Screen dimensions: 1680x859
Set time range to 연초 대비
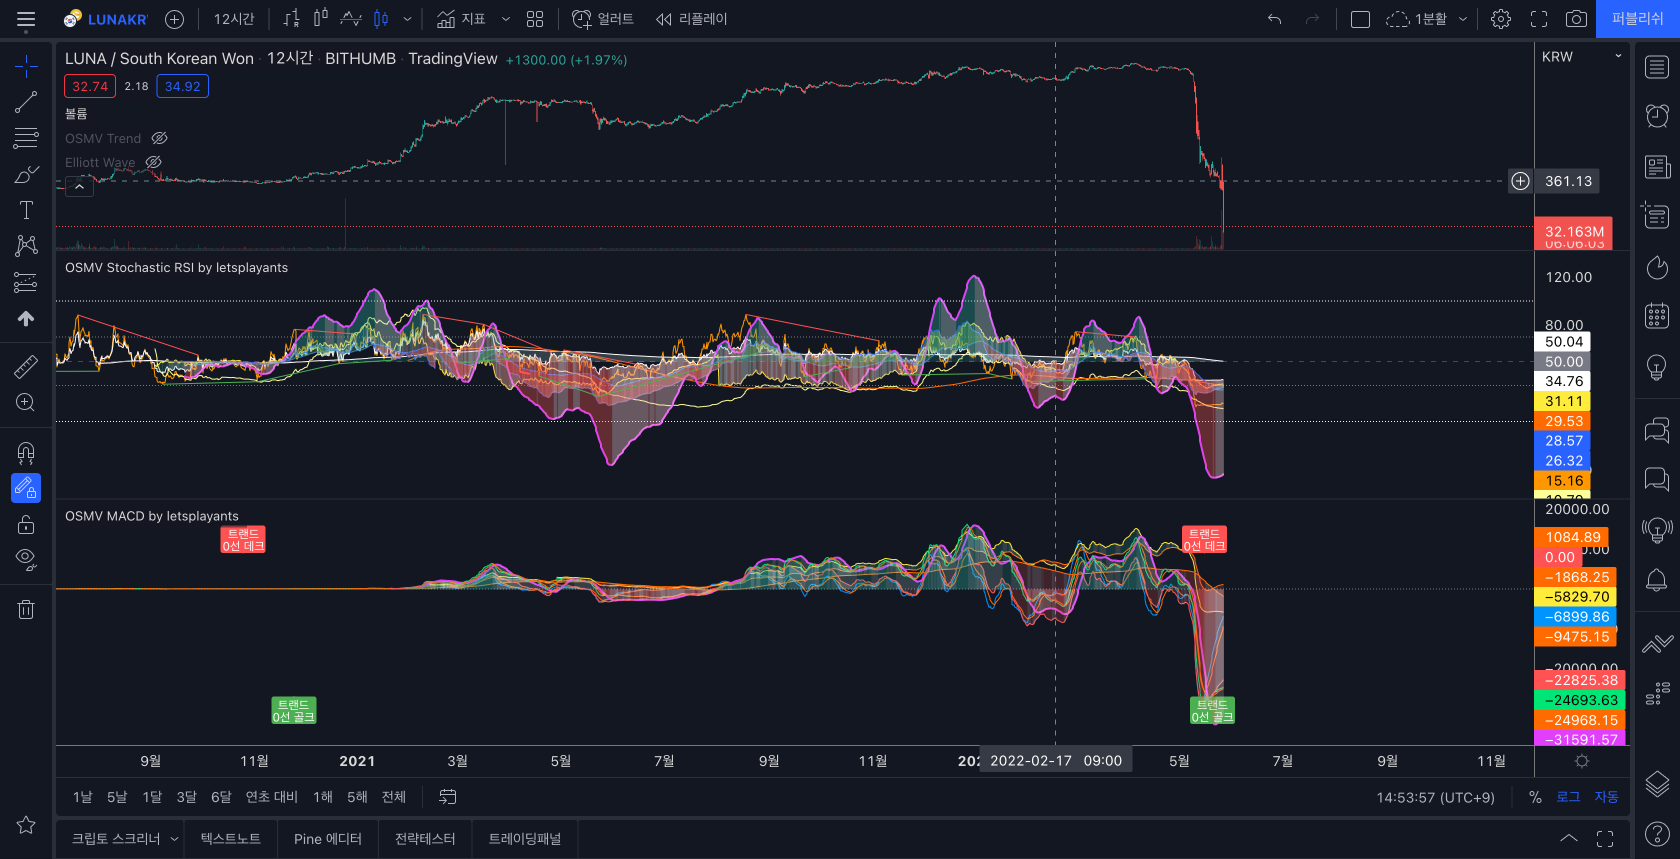coord(272,797)
